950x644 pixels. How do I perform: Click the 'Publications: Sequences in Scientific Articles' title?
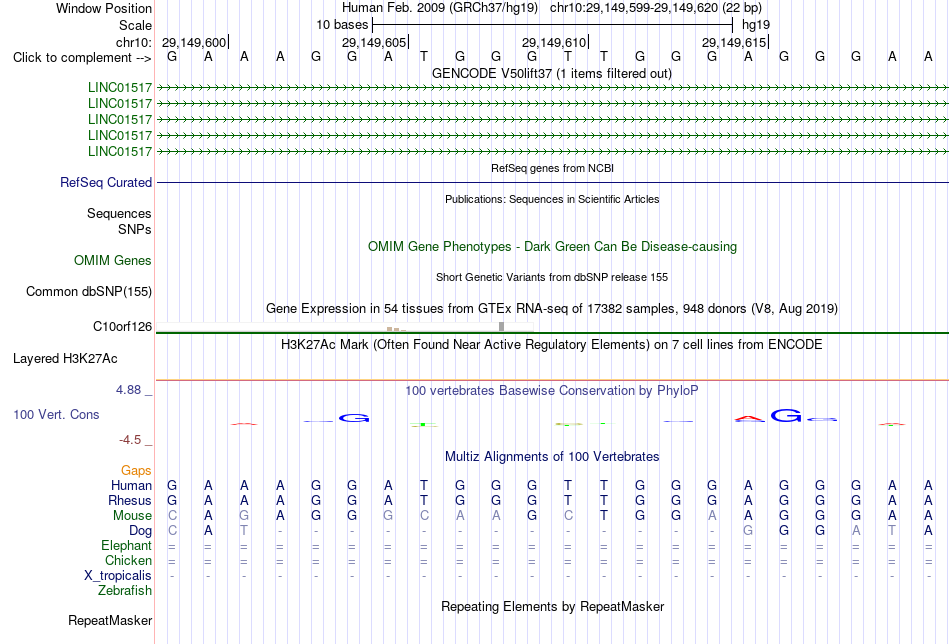(x=552, y=199)
